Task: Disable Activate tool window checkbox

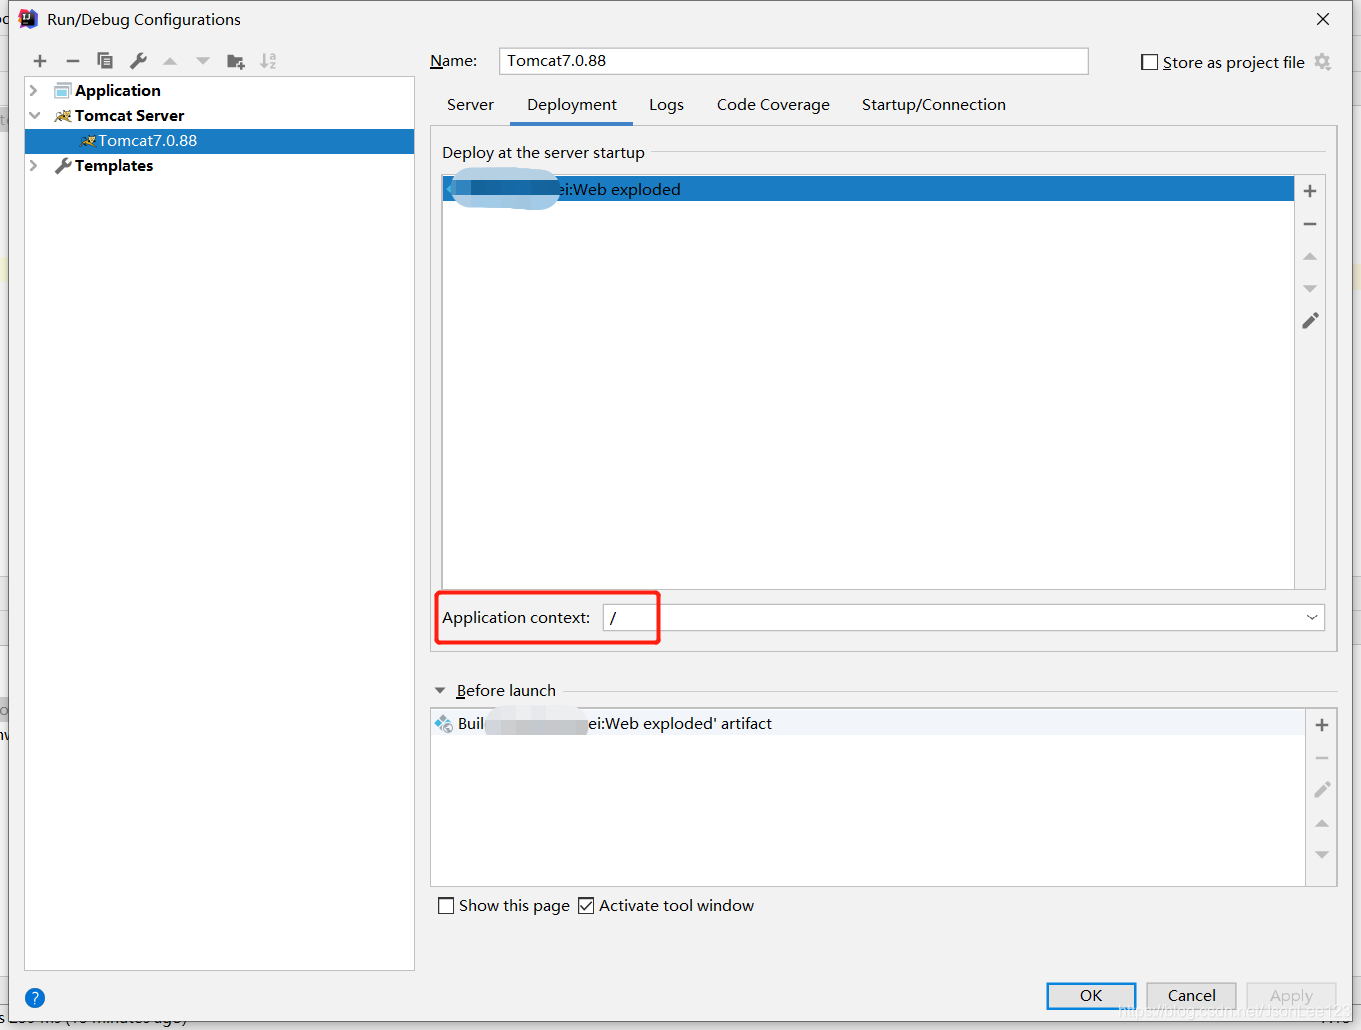Action: coord(586,906)
